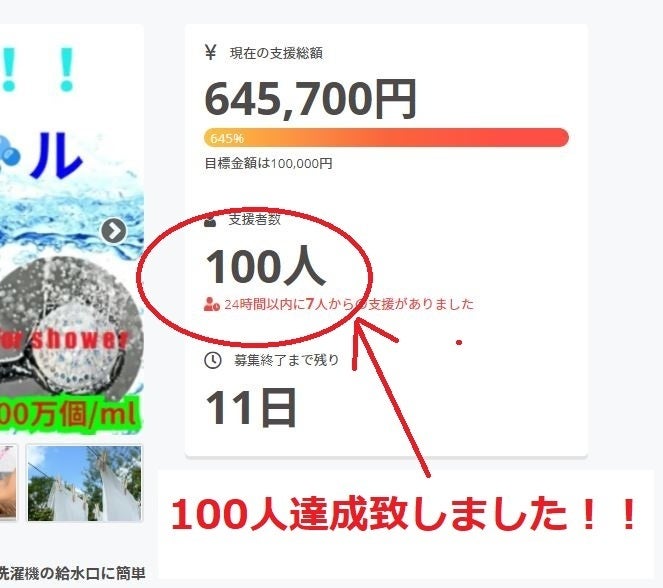Click the green 万個/ml banner in image
Image resolution: width=663 pixels, height=588 pixels.
[70, 414]
